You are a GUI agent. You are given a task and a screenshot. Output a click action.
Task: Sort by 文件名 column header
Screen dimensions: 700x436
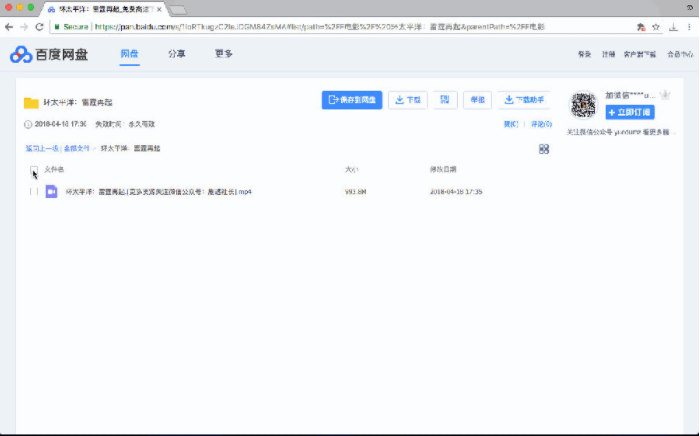[54, 169]
